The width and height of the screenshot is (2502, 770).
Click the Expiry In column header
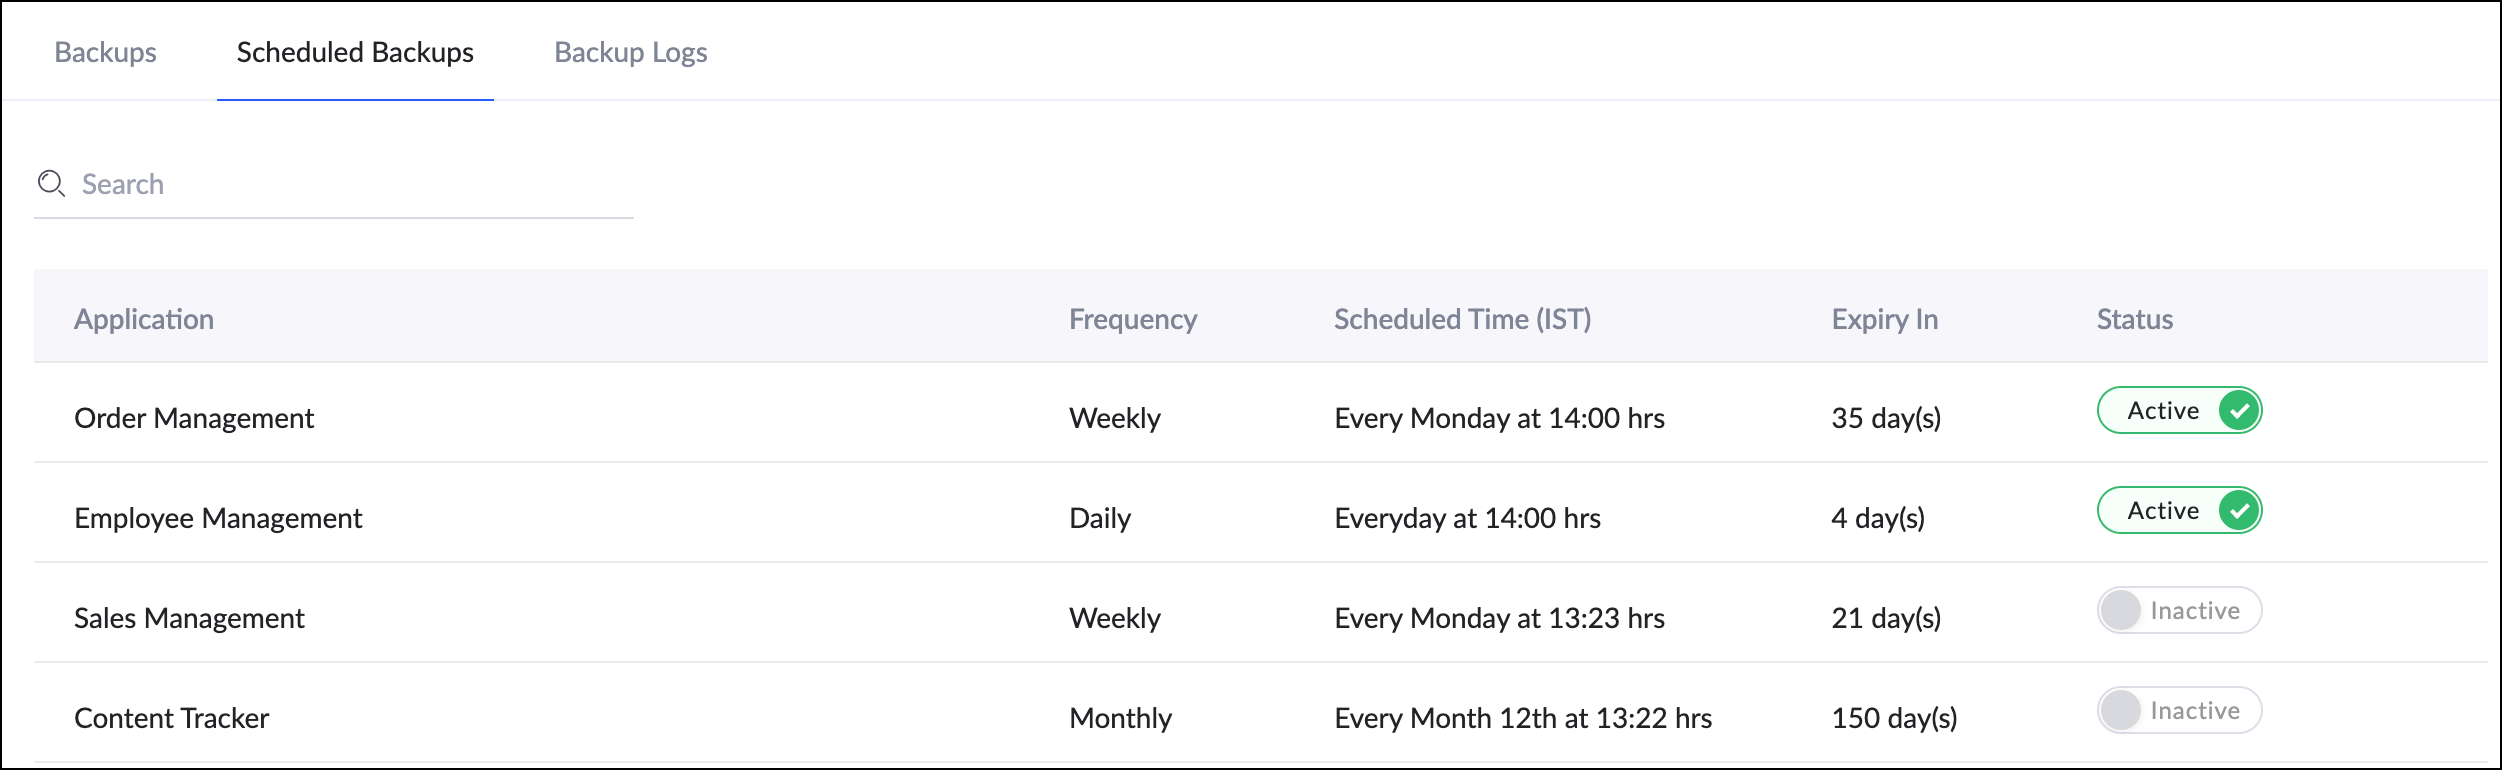pos(1884,319)
